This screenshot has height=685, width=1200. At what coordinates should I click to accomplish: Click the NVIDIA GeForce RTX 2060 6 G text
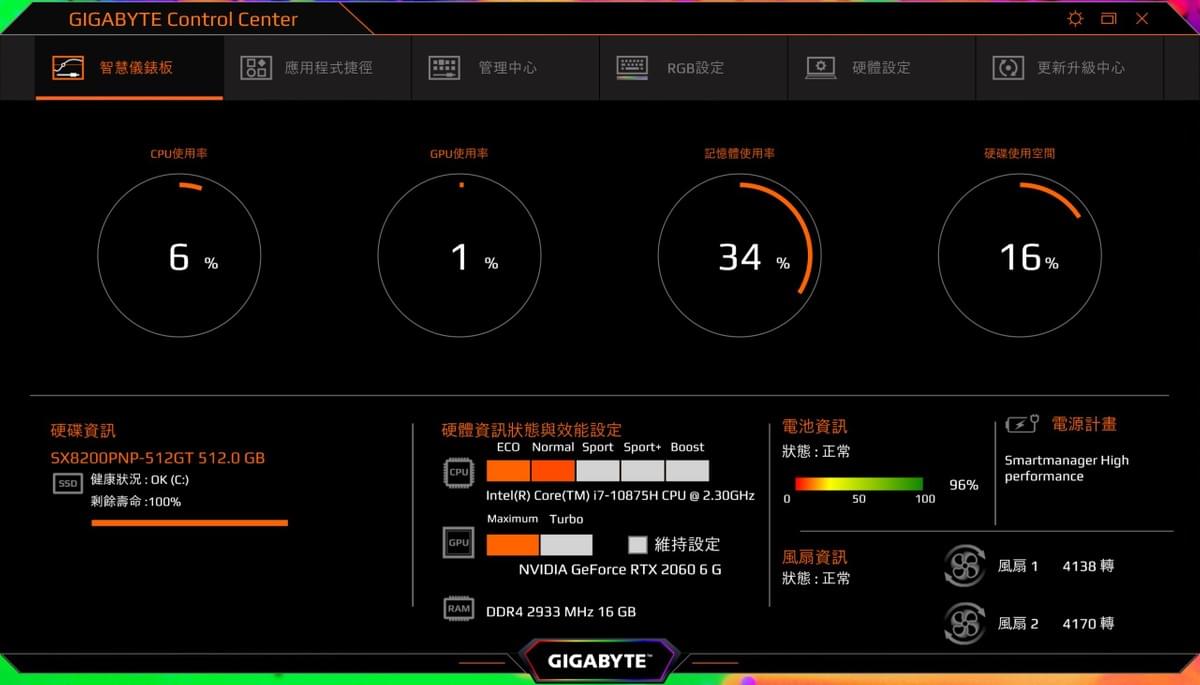click(620, 570)
